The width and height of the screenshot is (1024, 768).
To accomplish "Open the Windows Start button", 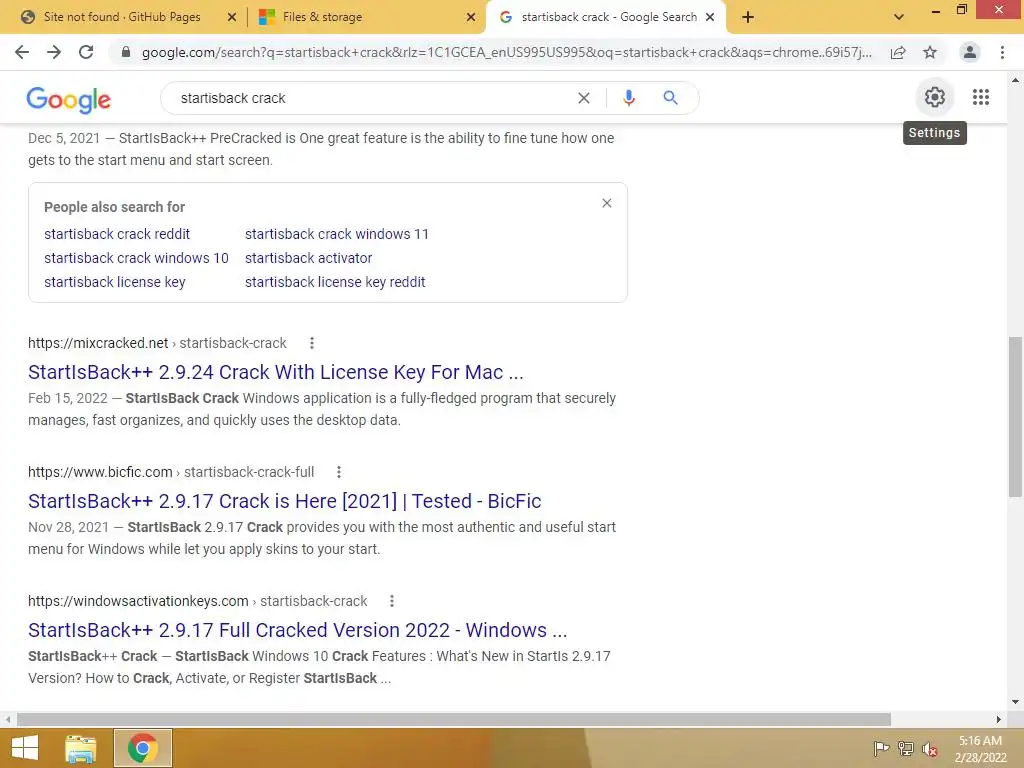I will click(25, 748).
